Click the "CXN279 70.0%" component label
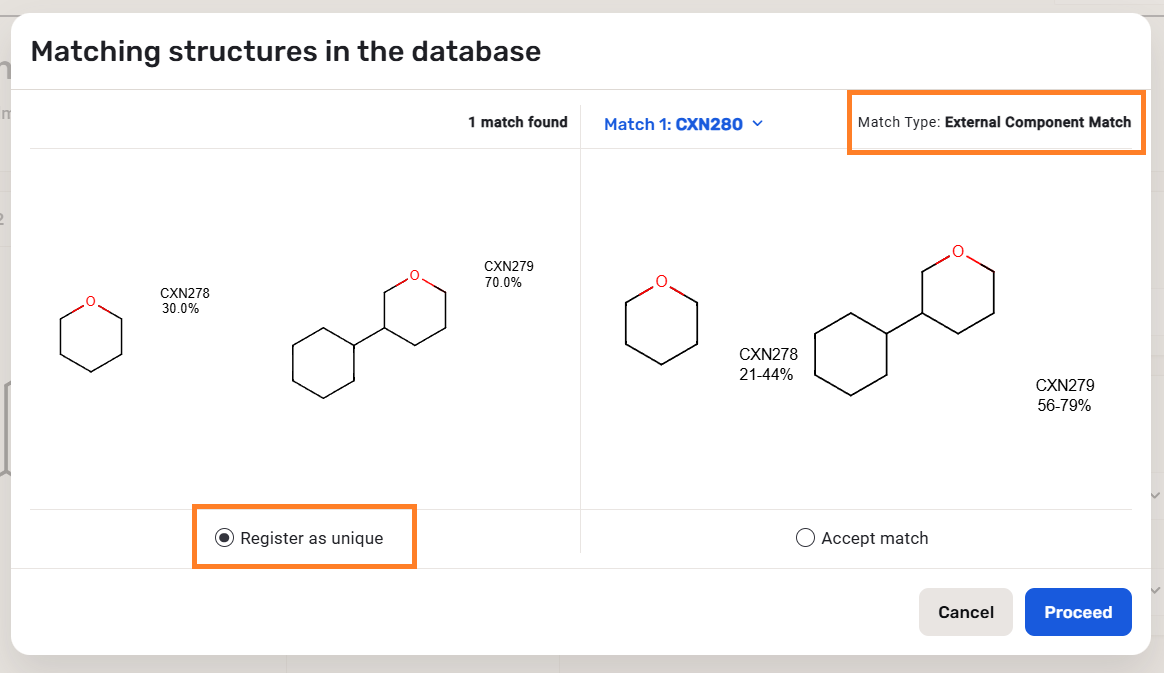Screen dimensions: 1164x673 tap(508, 274)
